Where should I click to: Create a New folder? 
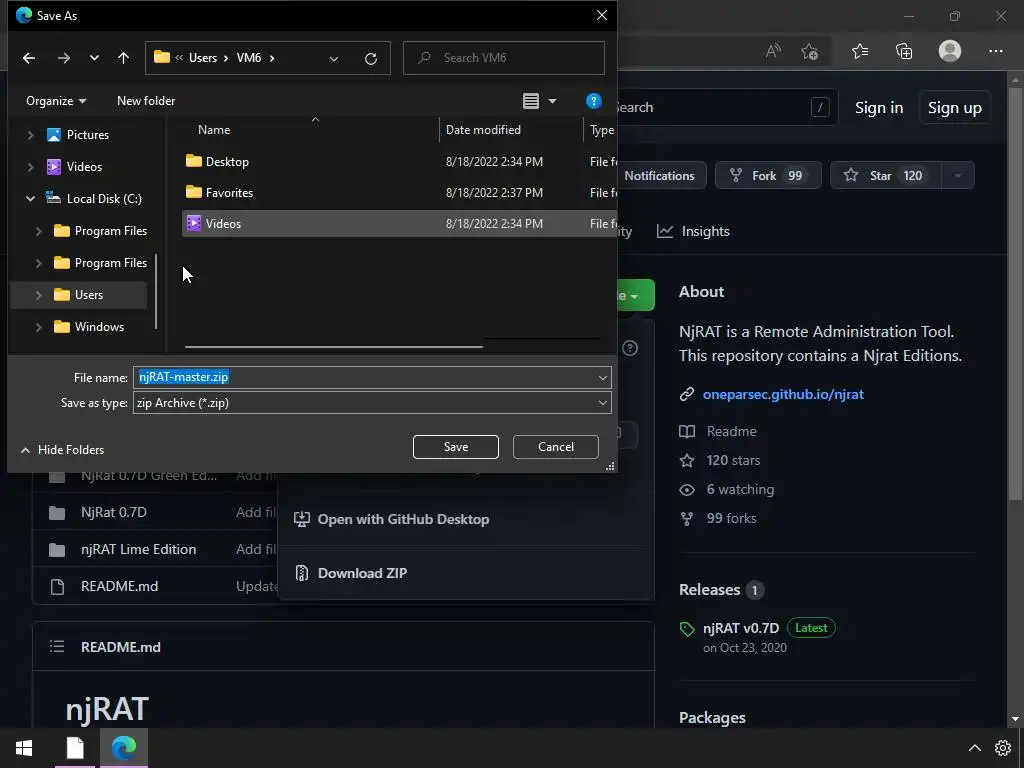coord(146,101)
